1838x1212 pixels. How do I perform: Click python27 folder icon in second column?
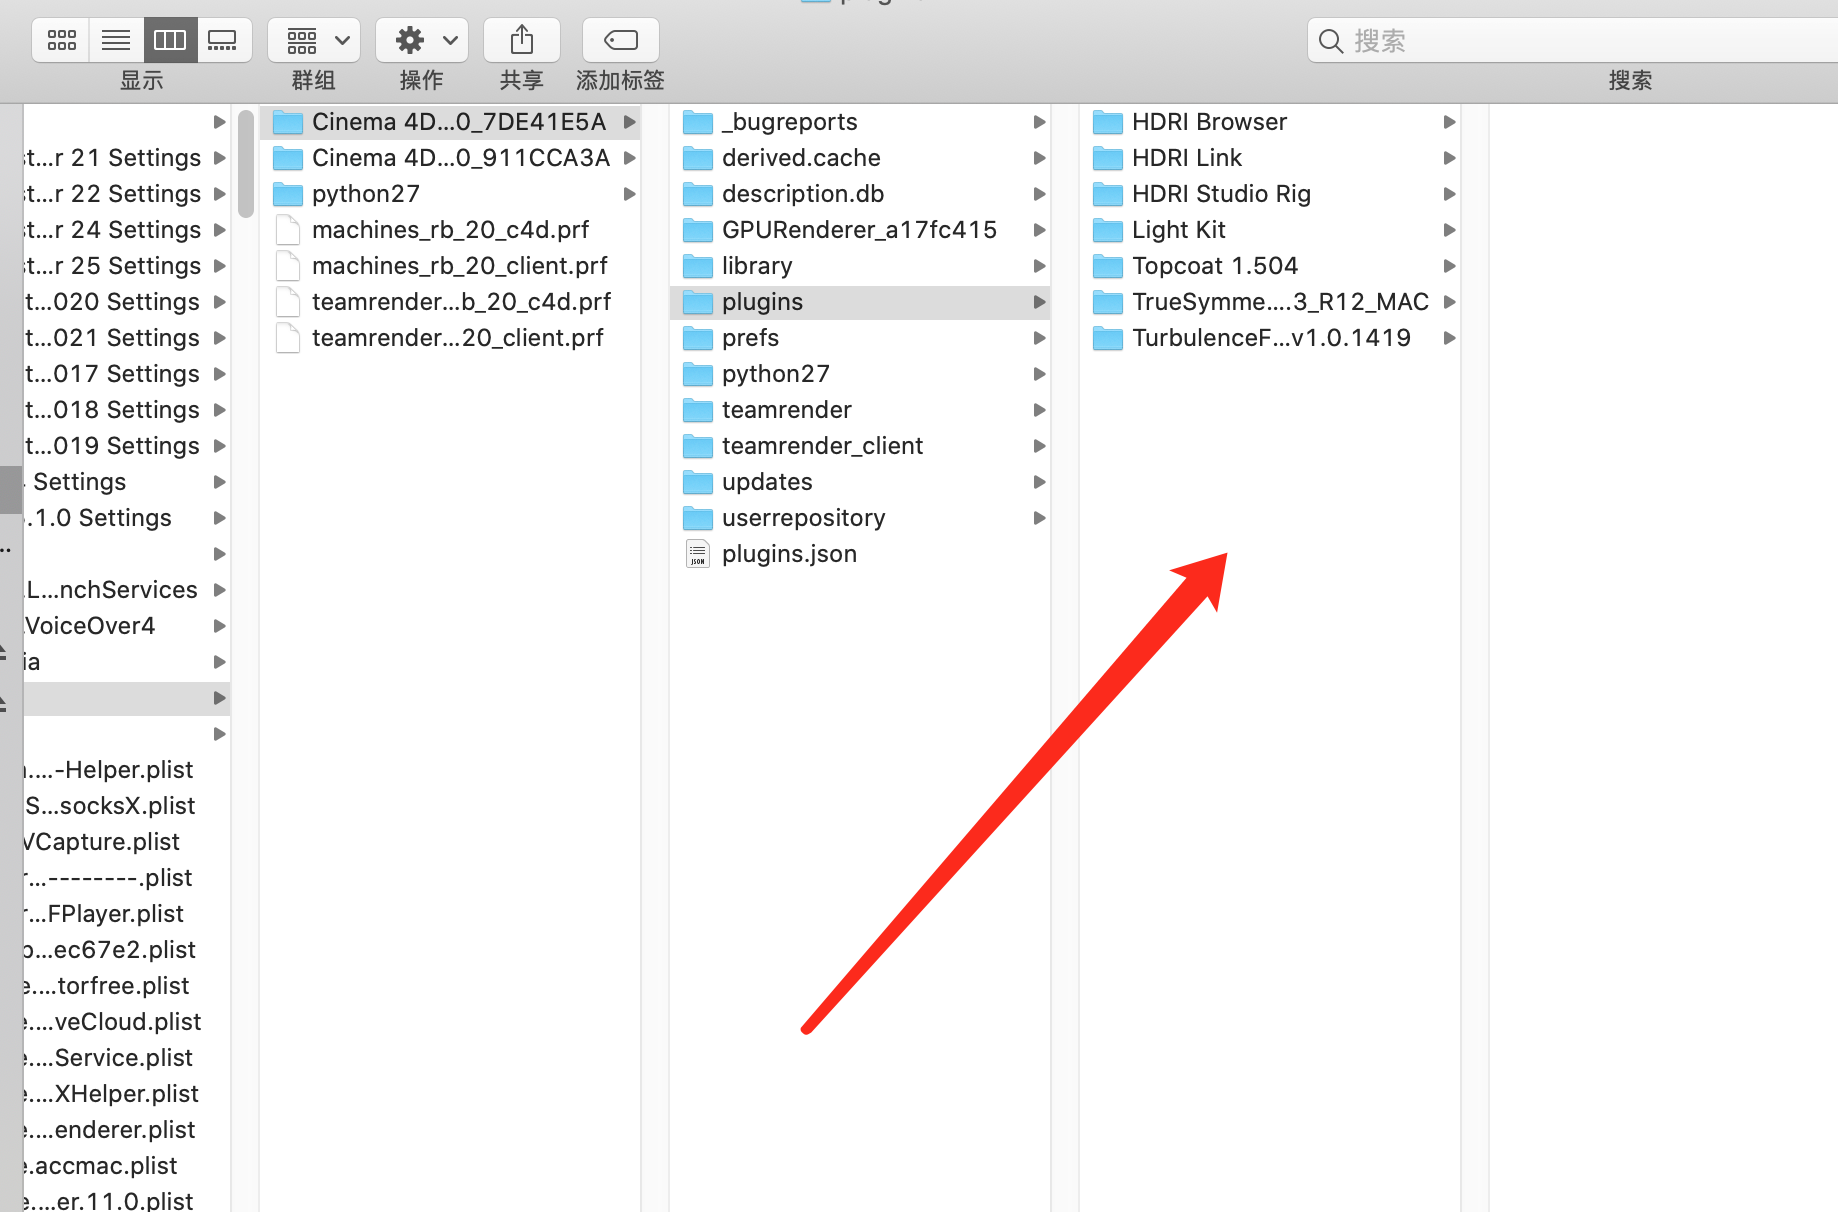tap(288, 194)
